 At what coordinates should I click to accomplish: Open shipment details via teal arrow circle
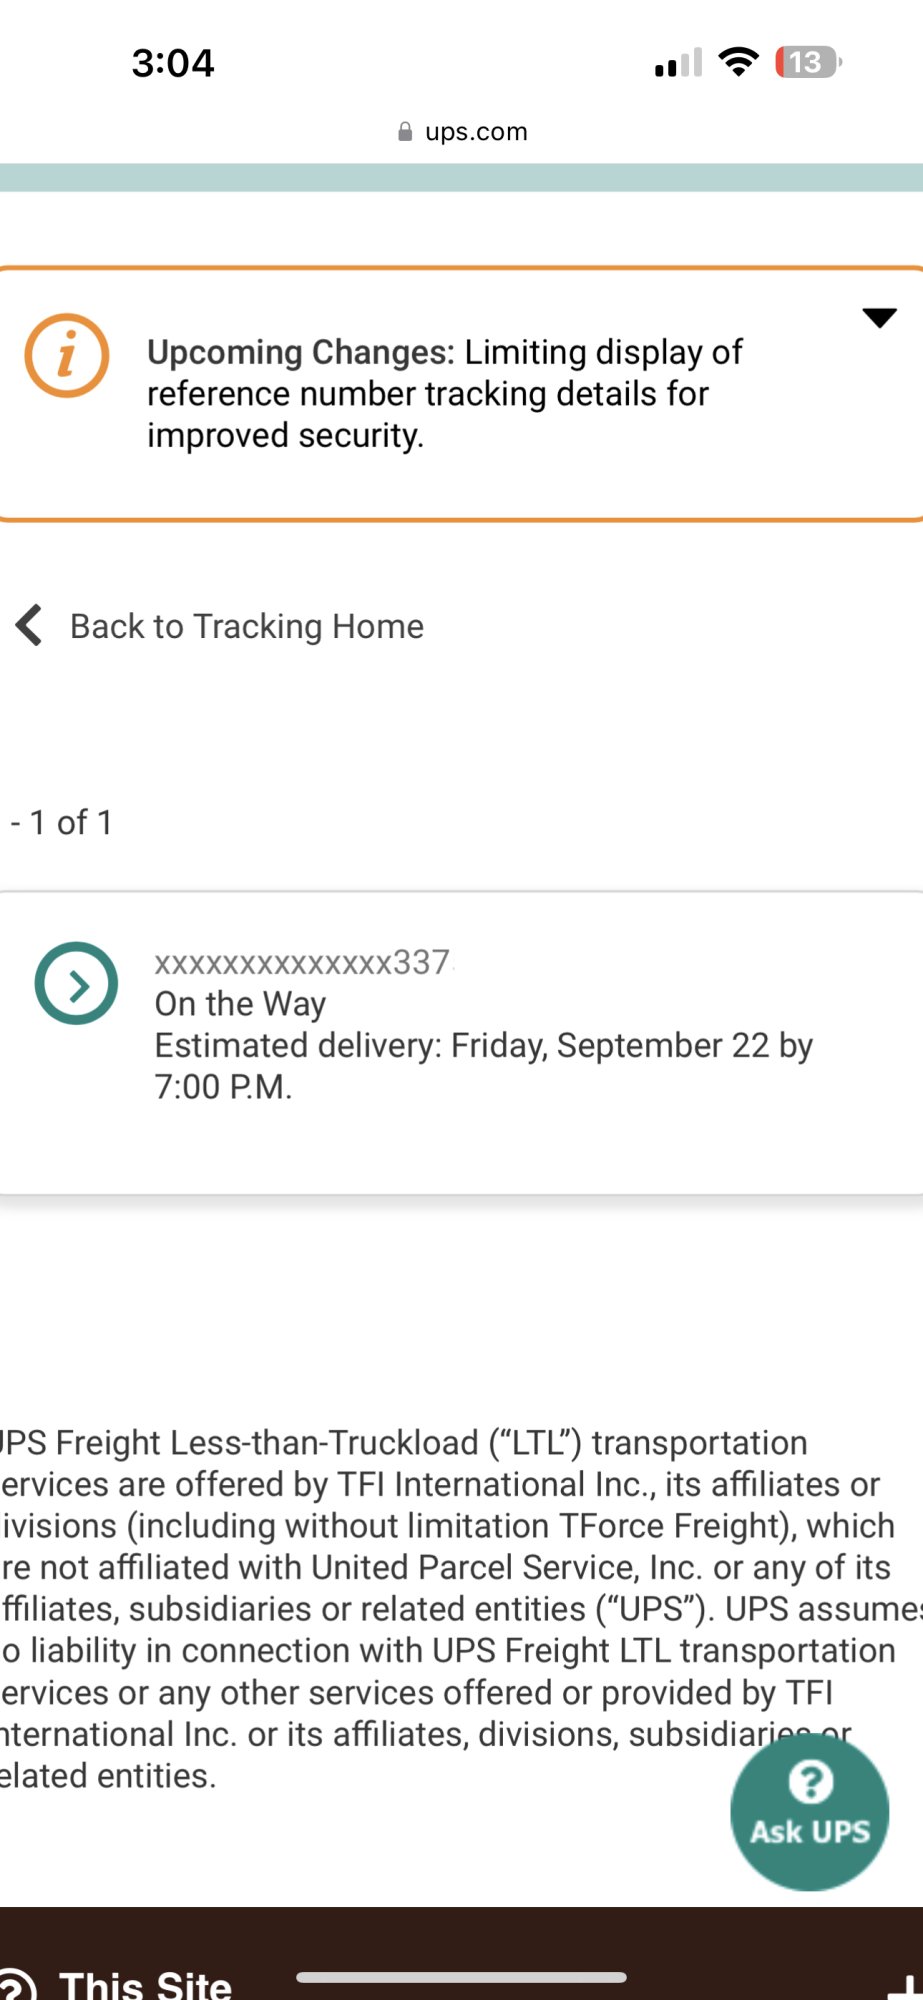[76, 983]
